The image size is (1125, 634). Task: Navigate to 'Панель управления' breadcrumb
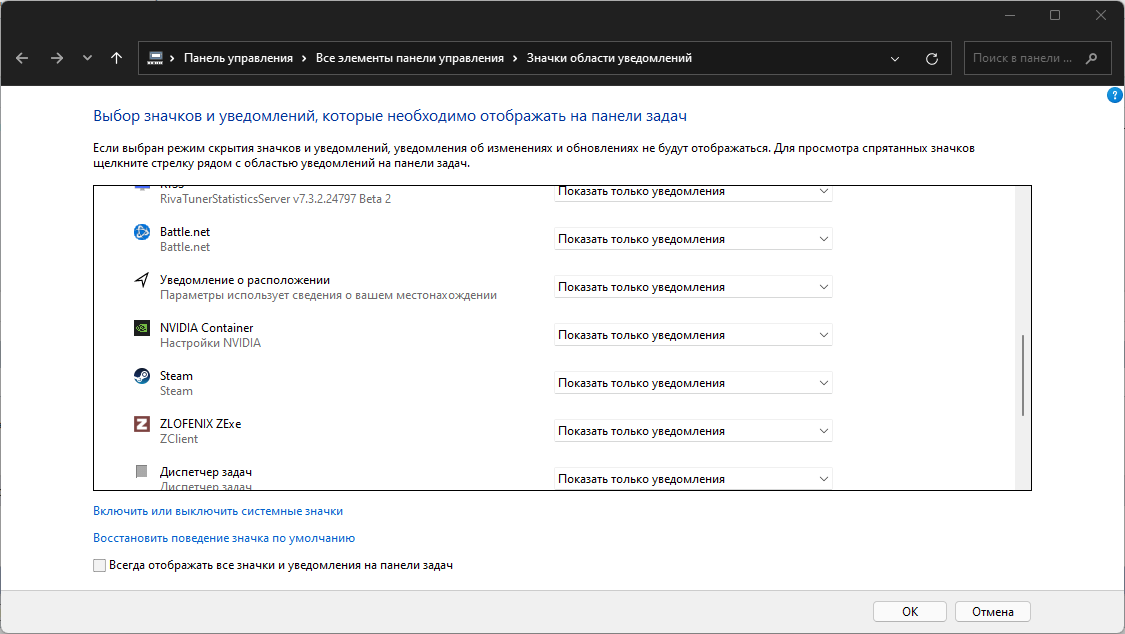(238, 58)
